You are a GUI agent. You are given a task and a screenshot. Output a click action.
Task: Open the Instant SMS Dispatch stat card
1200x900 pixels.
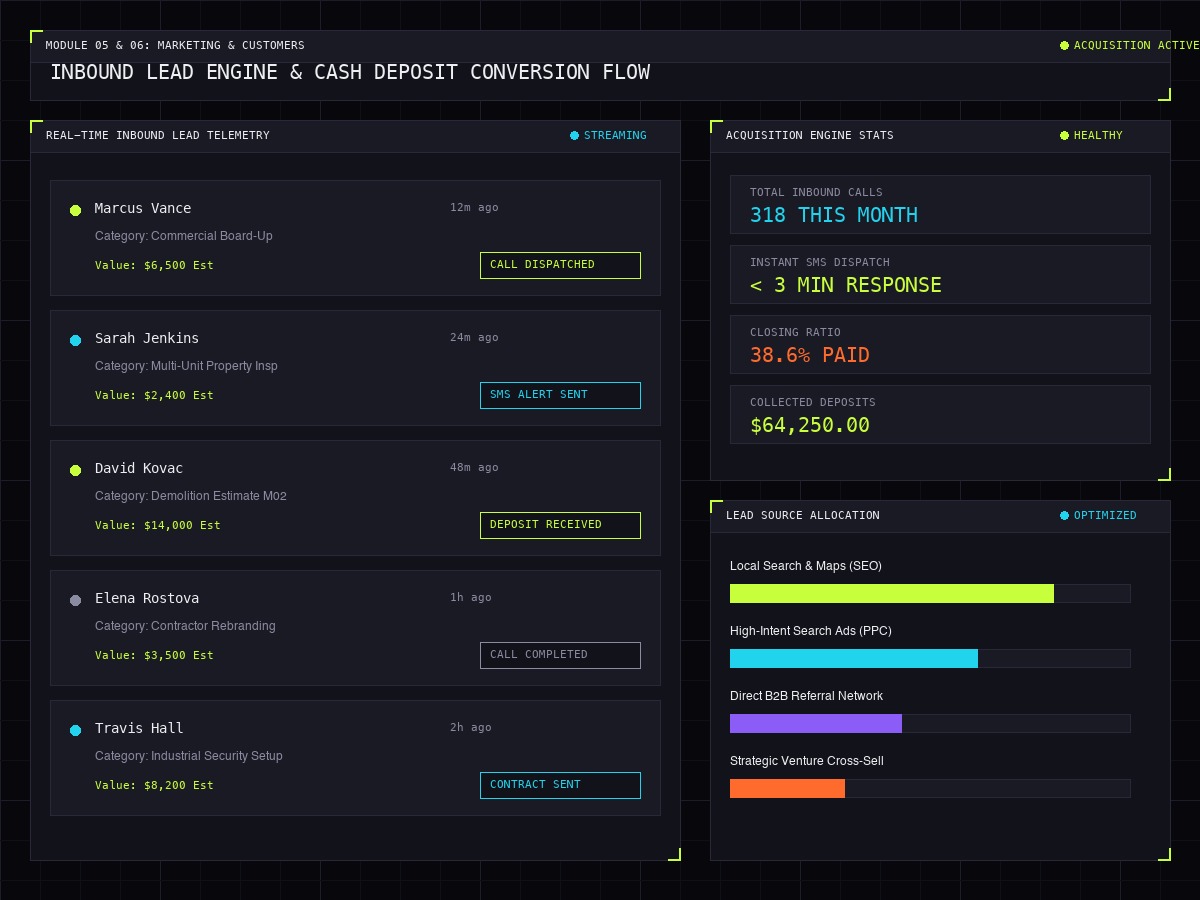coord(940,274)
